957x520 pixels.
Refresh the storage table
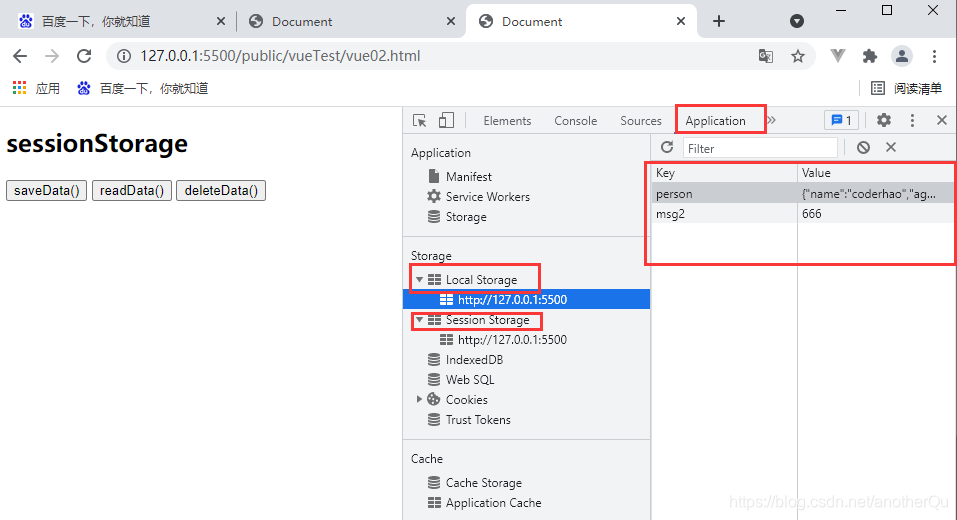667,147
